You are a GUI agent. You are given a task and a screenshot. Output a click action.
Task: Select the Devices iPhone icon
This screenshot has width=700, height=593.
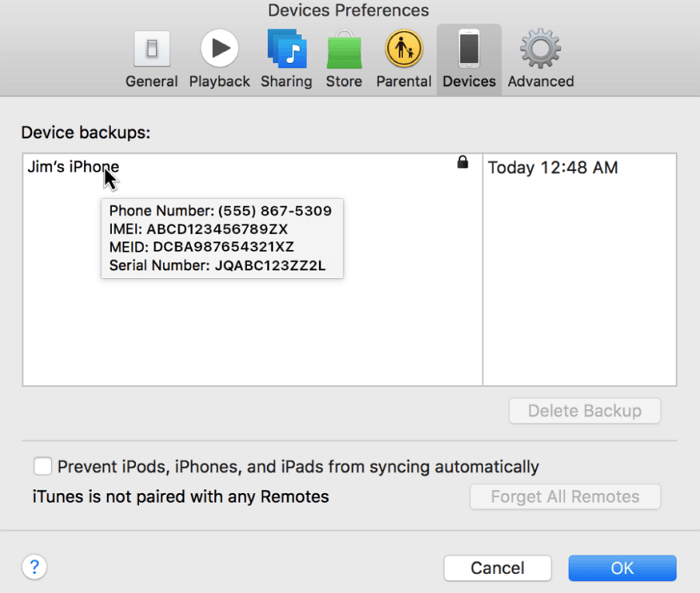point(469,49)
